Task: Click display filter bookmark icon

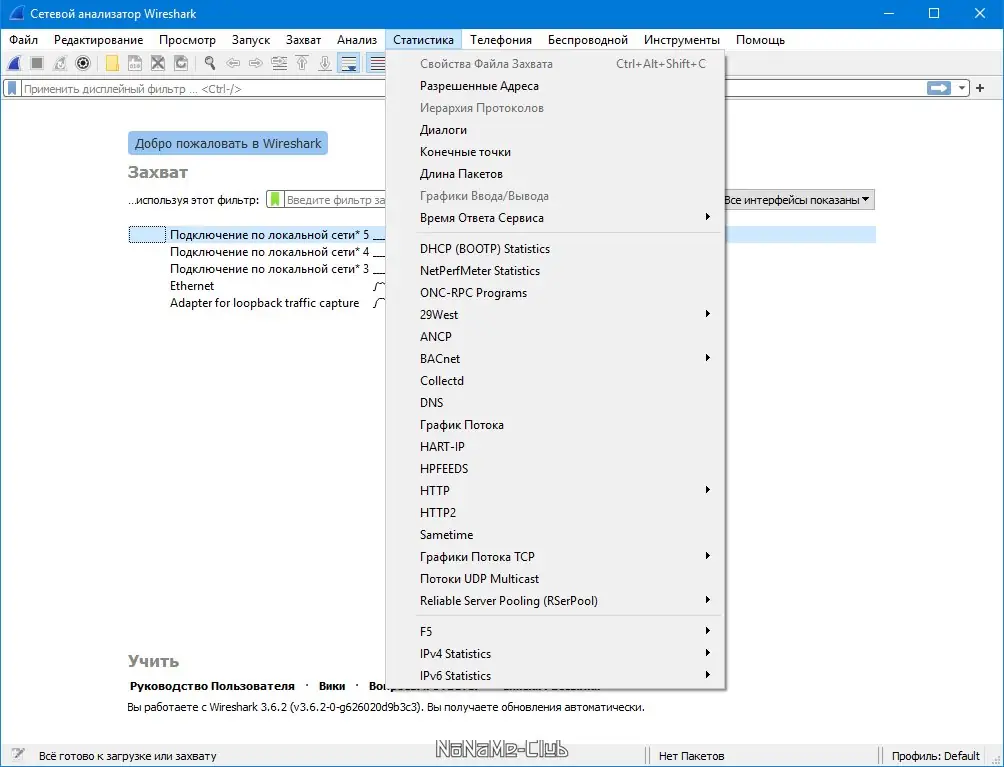Action: 12,88
